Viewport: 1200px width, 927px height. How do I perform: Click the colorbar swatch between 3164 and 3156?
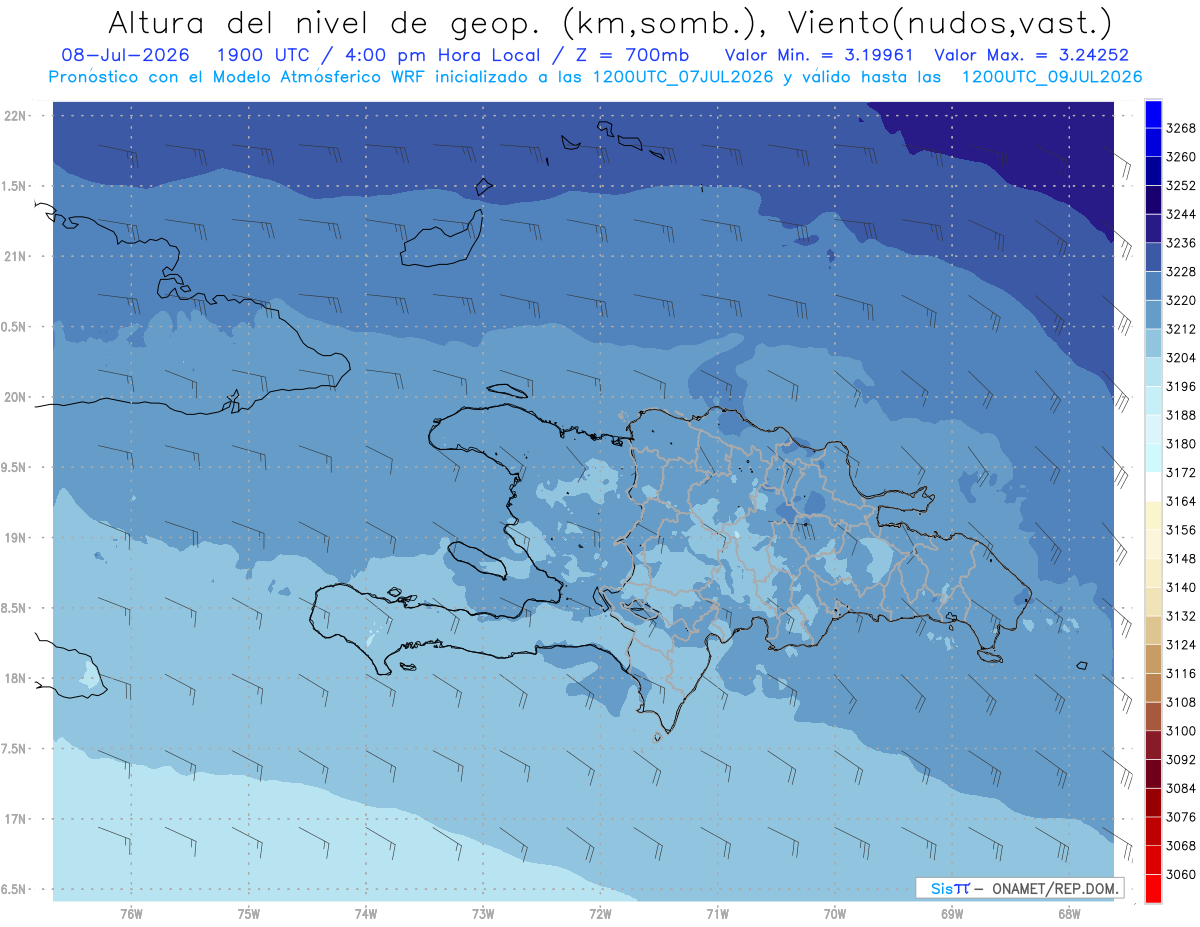pyautogui.click(x=1153, y=516)
